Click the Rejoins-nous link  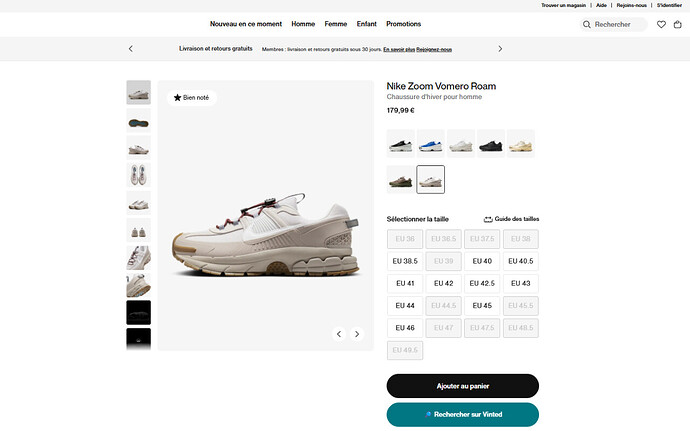coord(631,5)
